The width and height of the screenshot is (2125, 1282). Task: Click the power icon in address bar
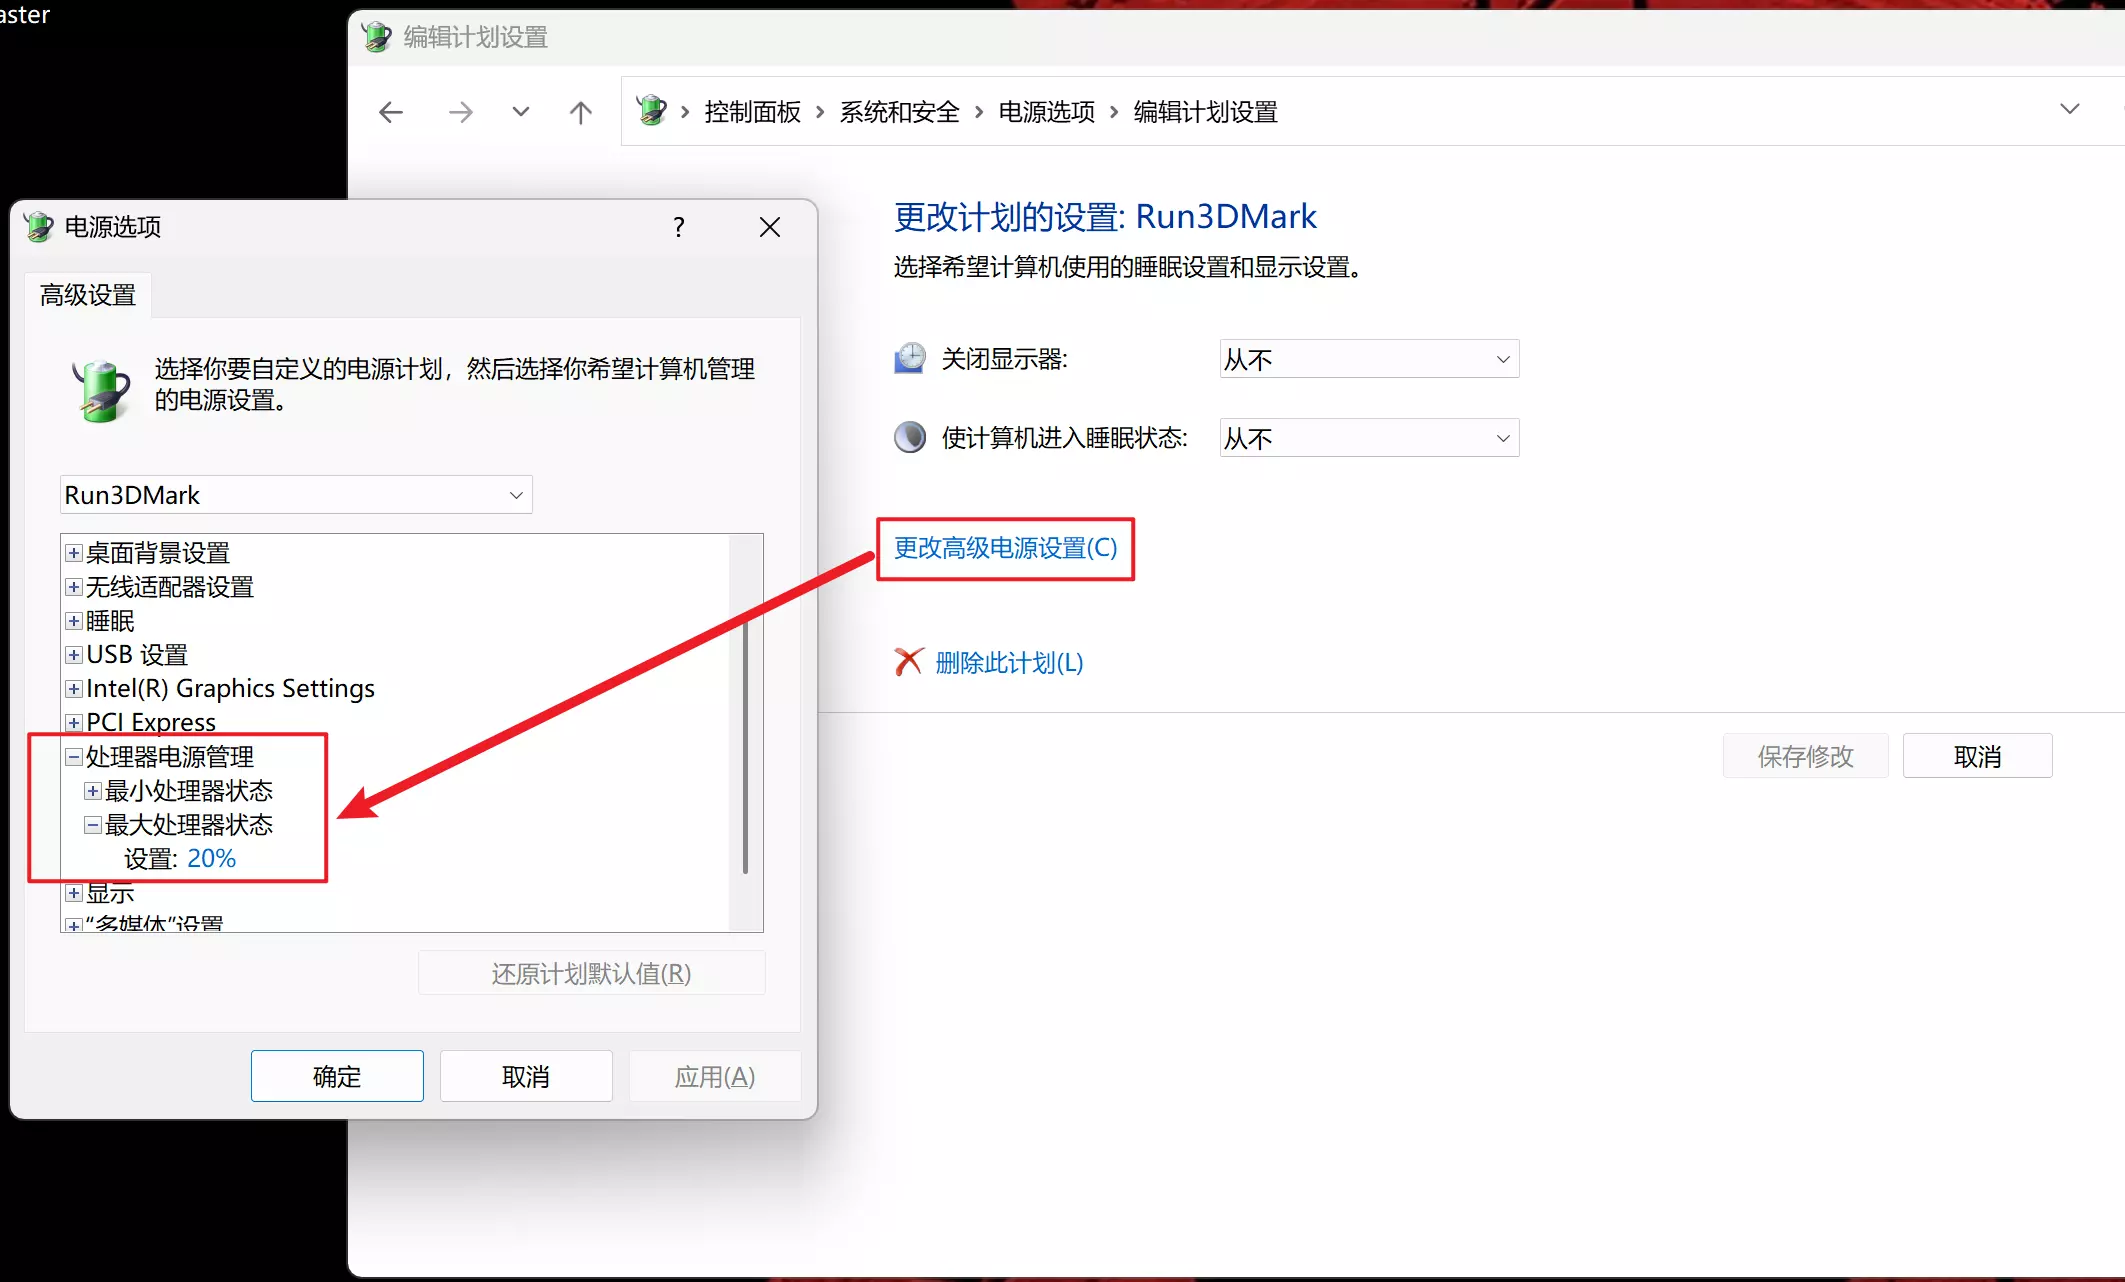(x=652, y=110)
